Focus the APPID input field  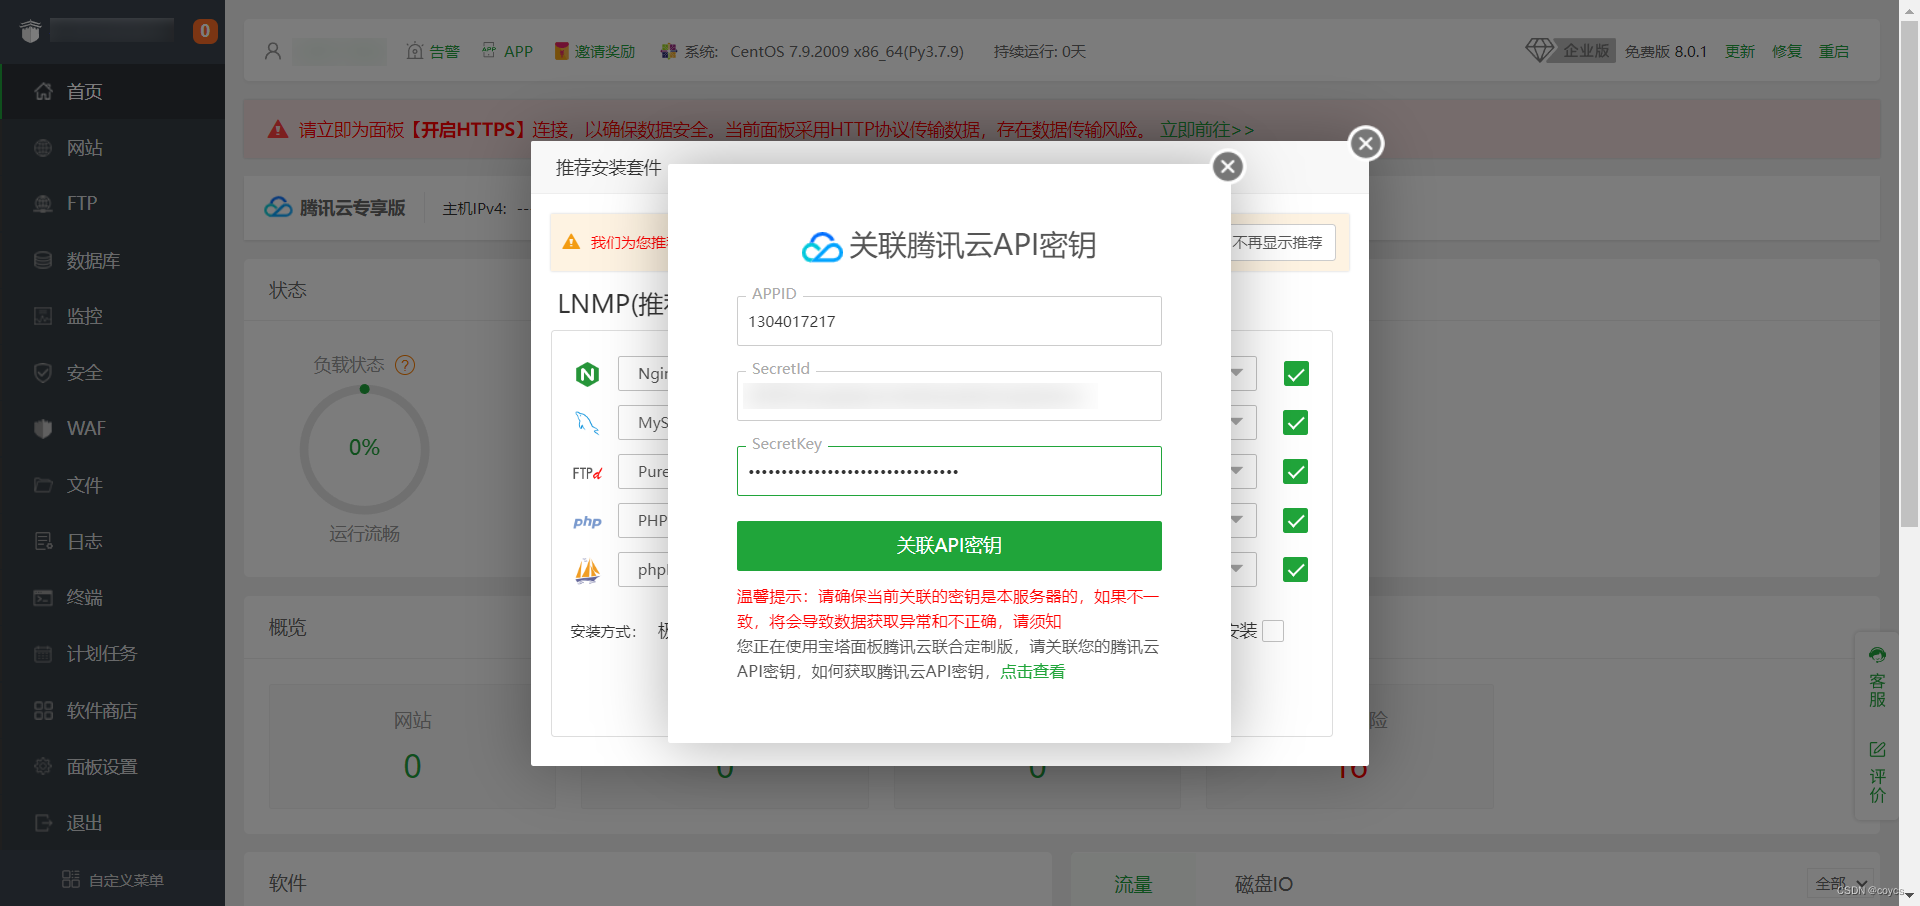[x=949, y=321]
